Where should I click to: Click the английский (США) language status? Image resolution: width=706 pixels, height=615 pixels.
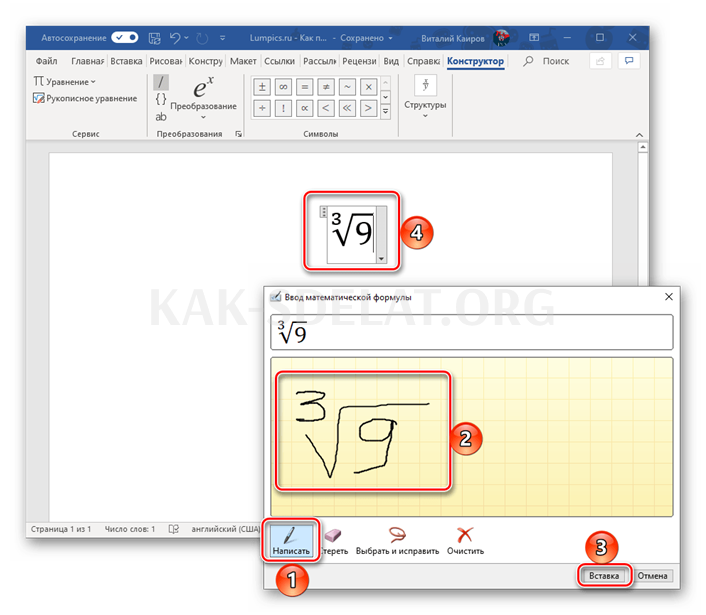click(226, 529)
